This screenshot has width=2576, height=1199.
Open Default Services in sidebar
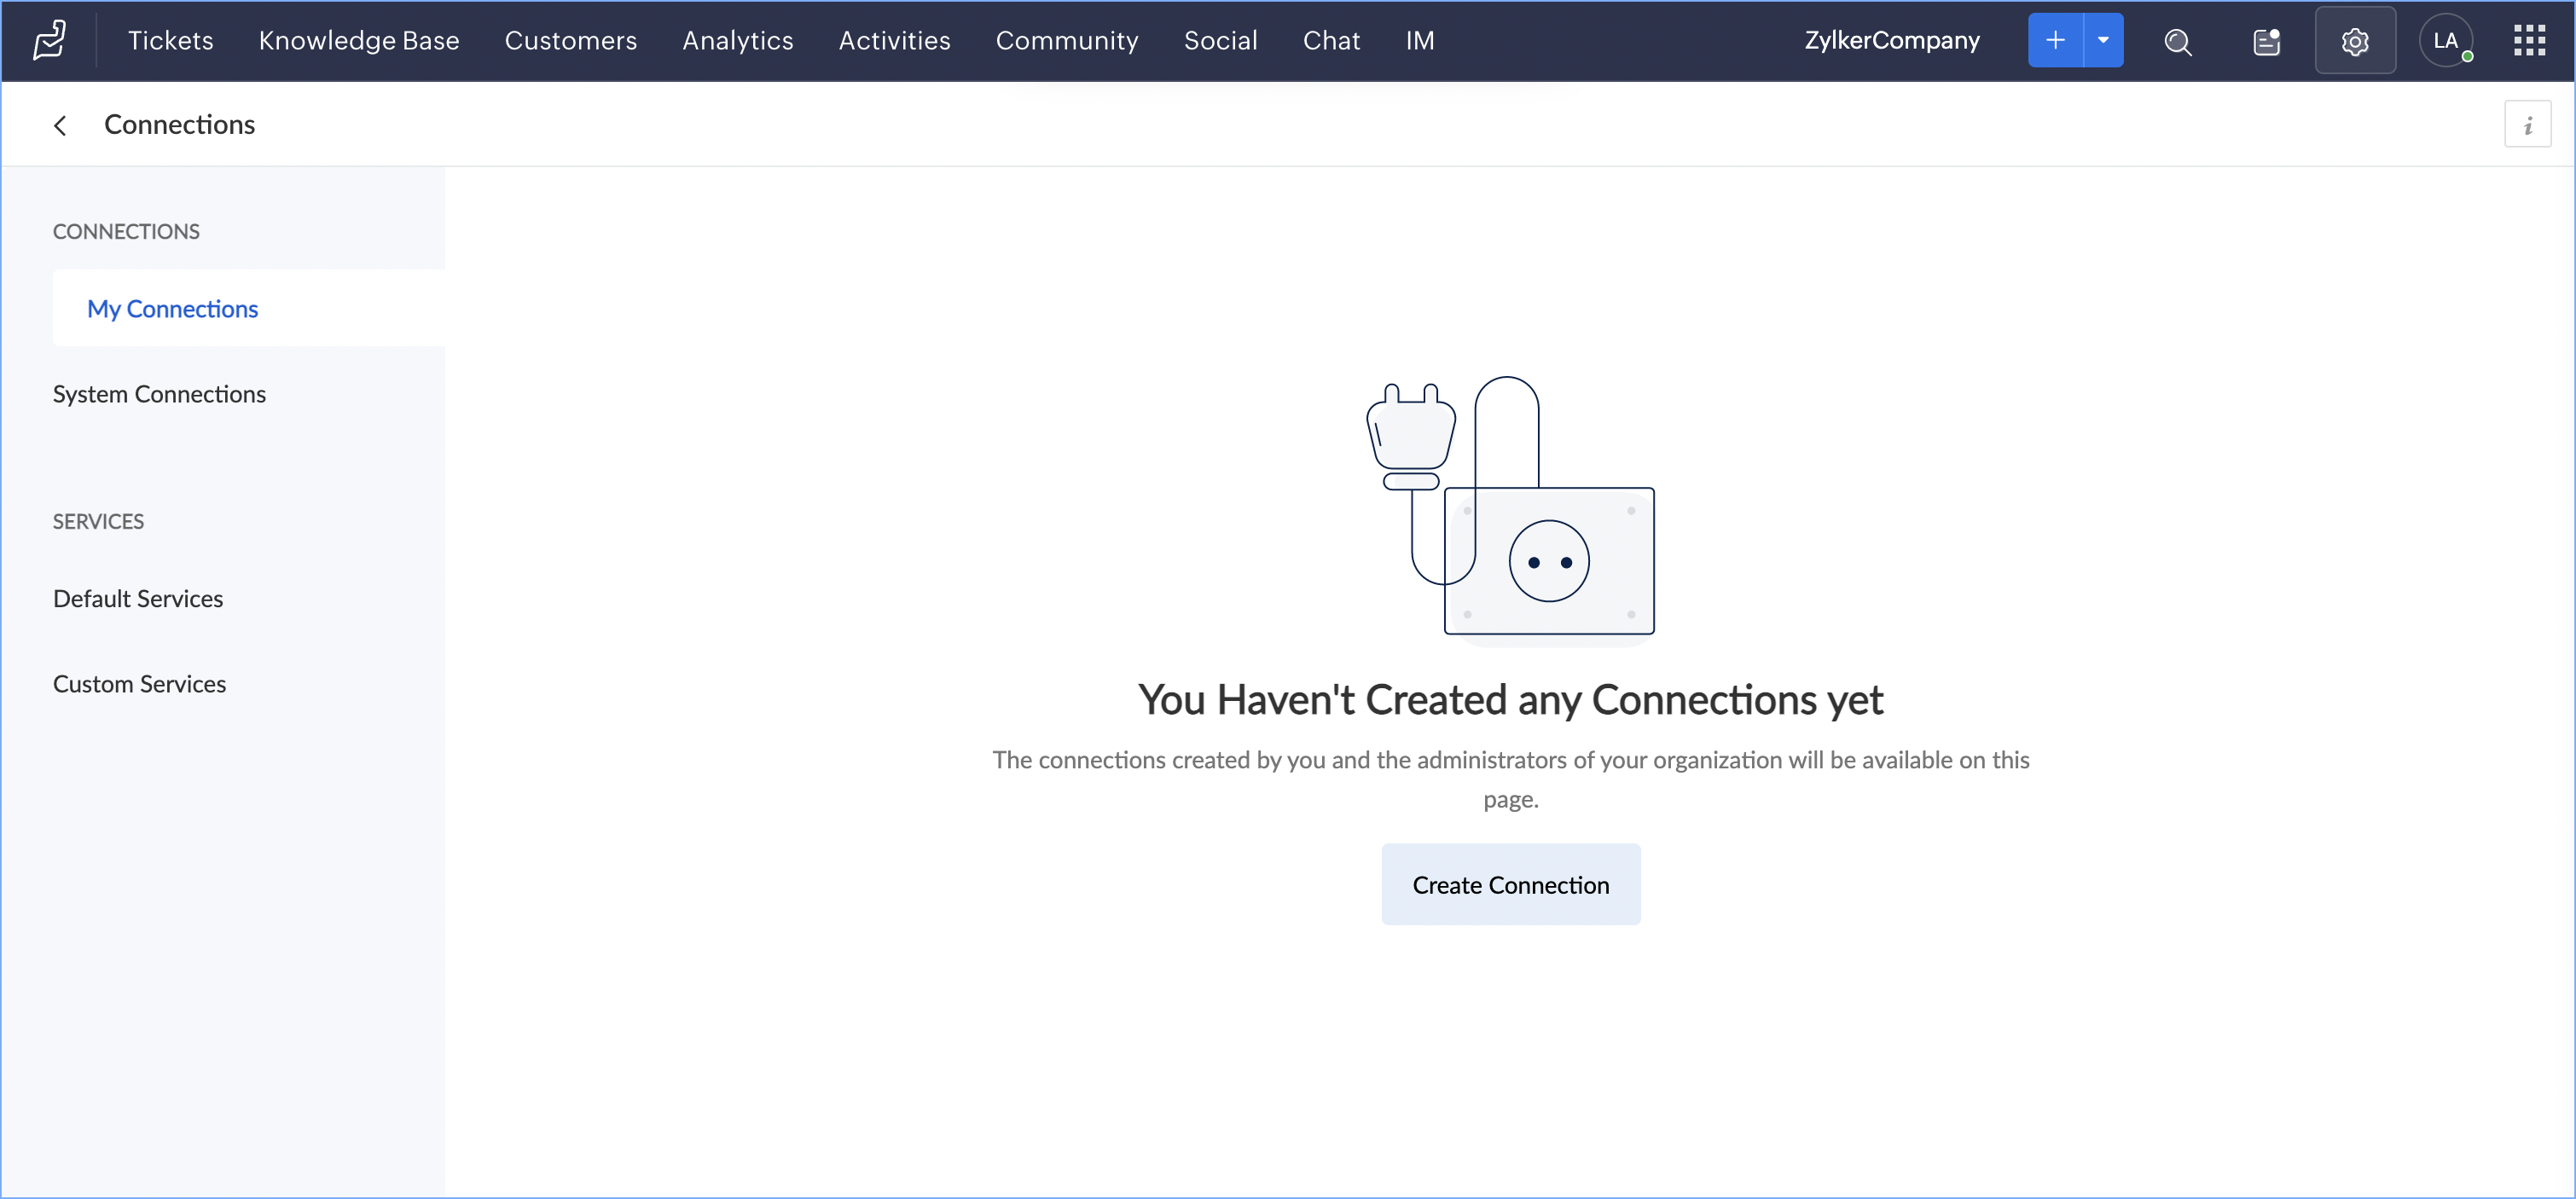click(138, 598)
